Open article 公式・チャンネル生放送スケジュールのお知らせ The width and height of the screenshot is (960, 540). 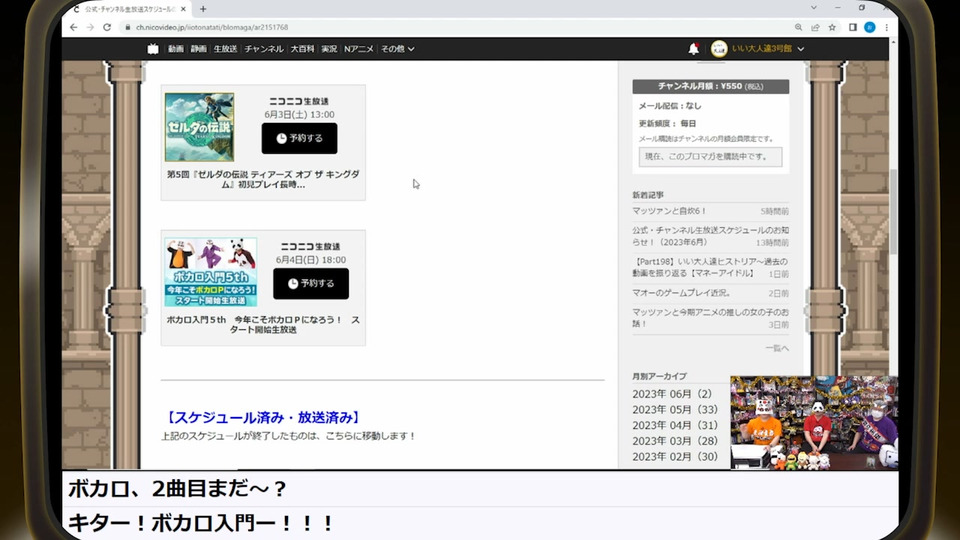tap(710, 236)
